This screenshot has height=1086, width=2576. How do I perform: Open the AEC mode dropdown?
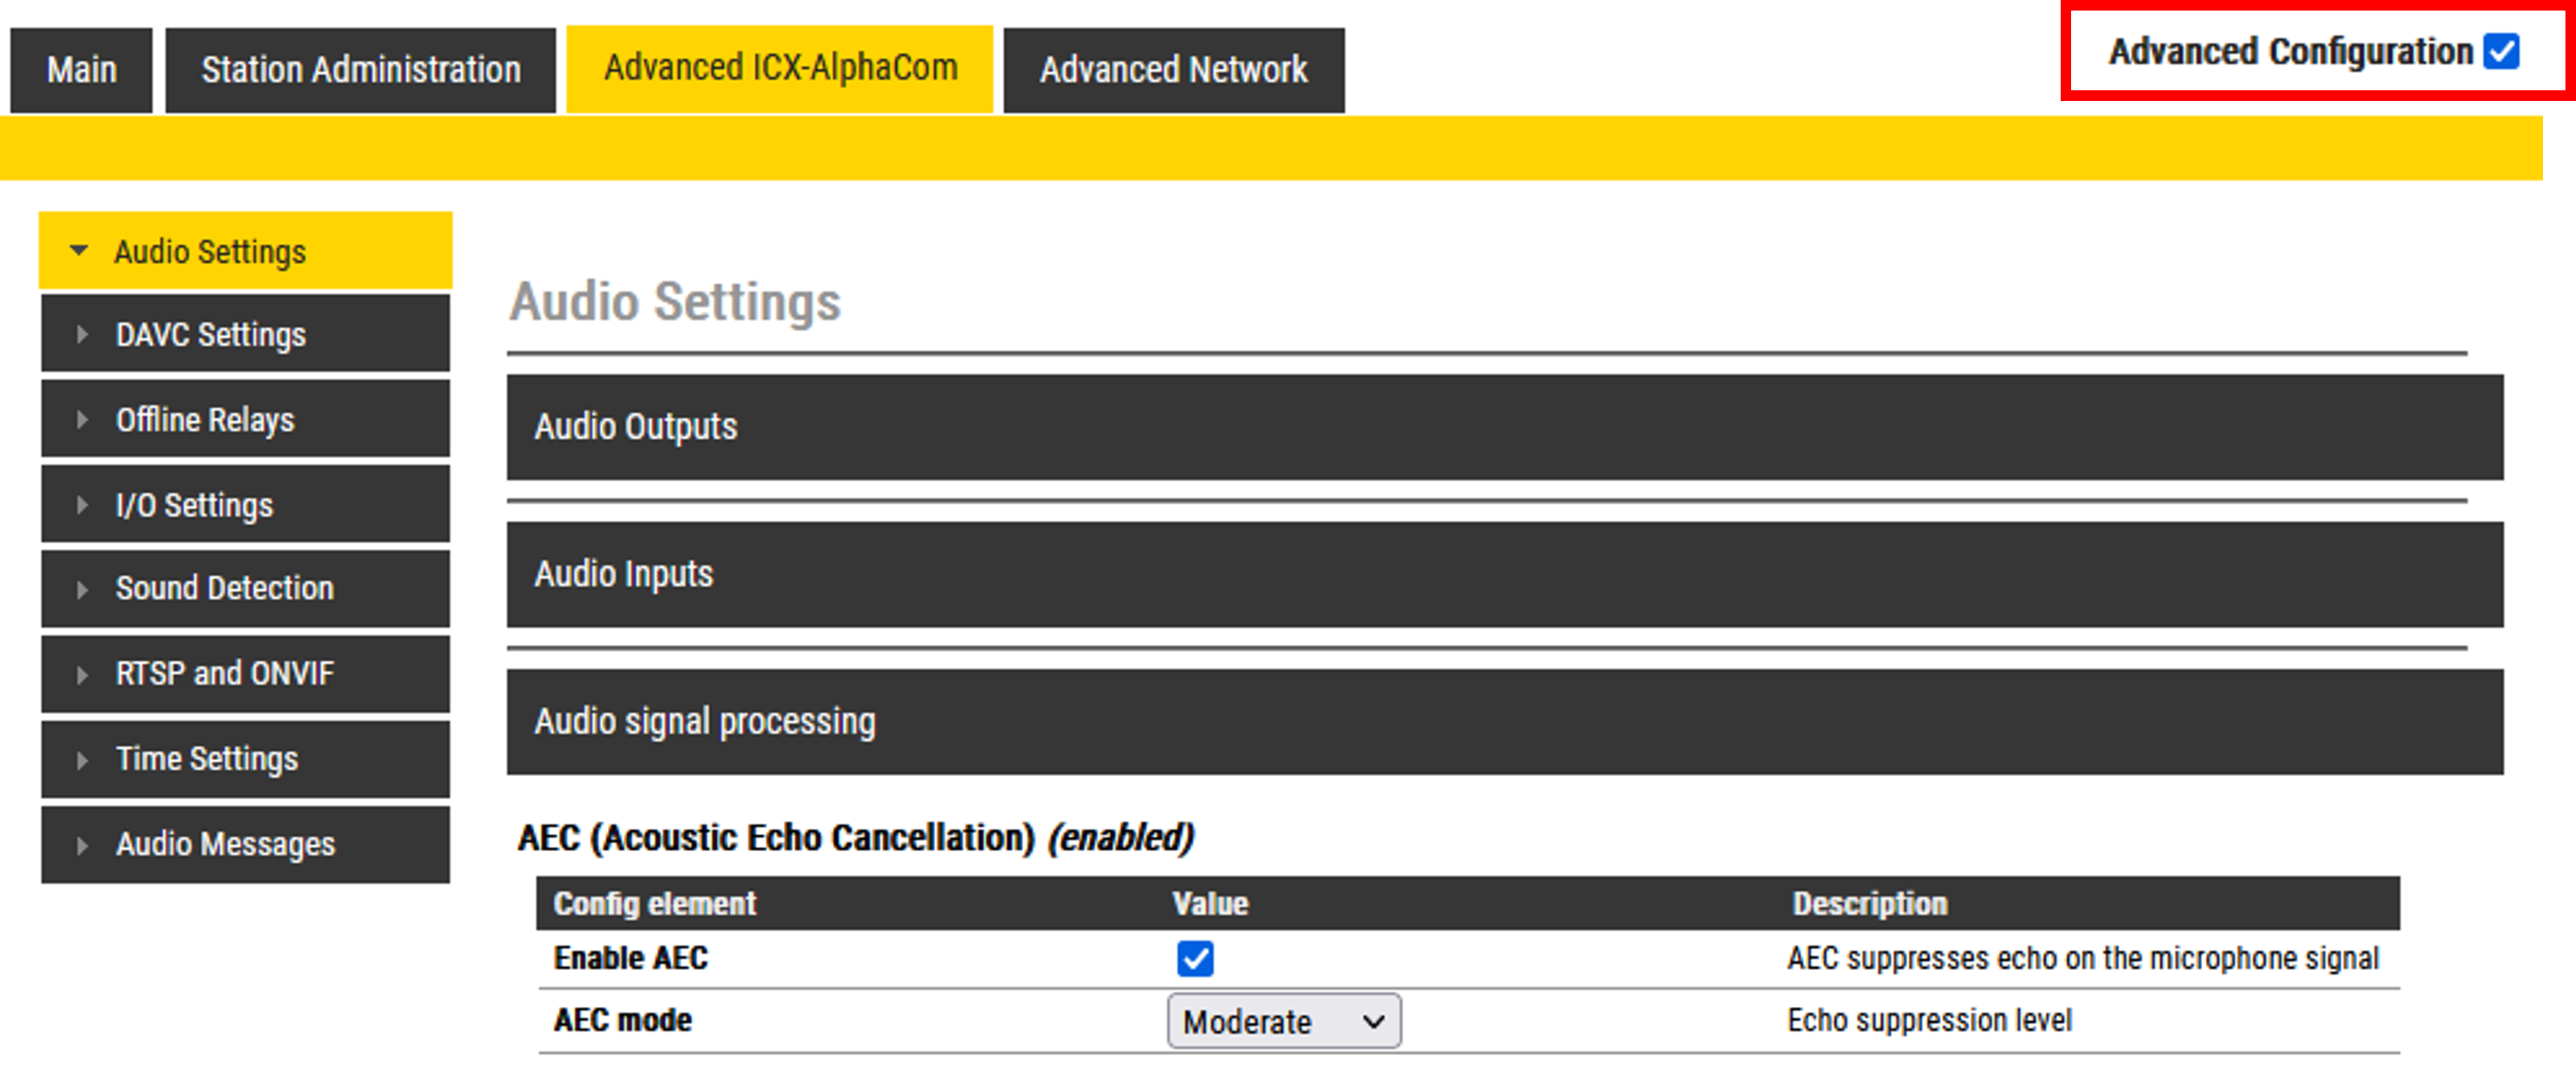click(1283, 1021)
